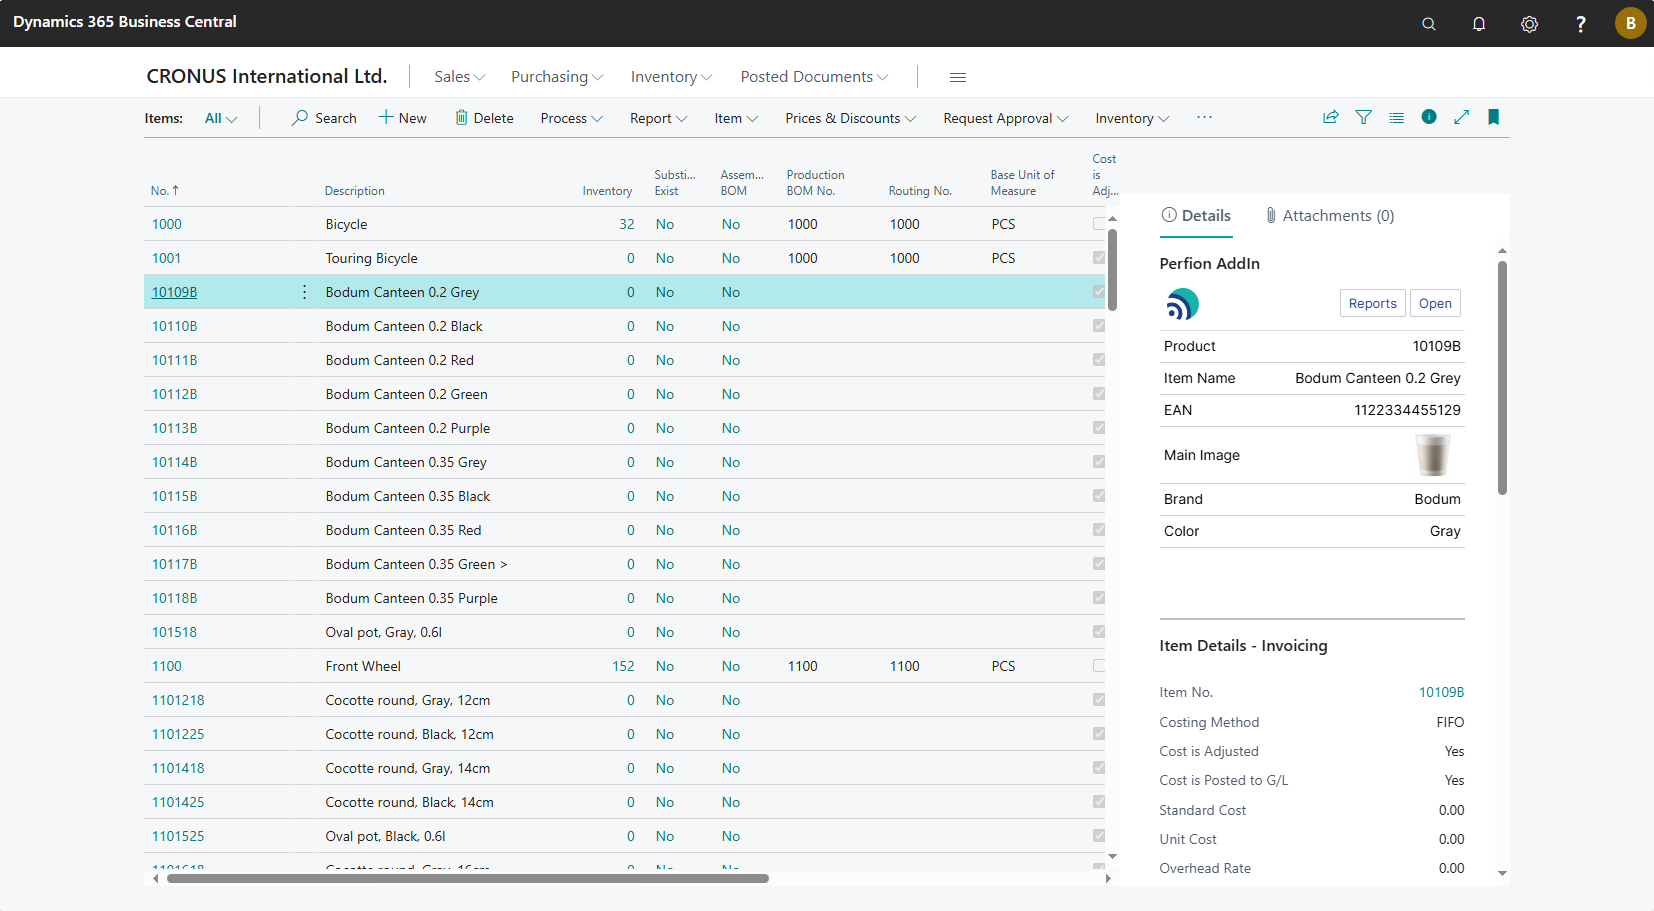The image size is (1654, 911).
Task: Open item 10110B link
Action: pyautogui.click(x=174, y=326)
